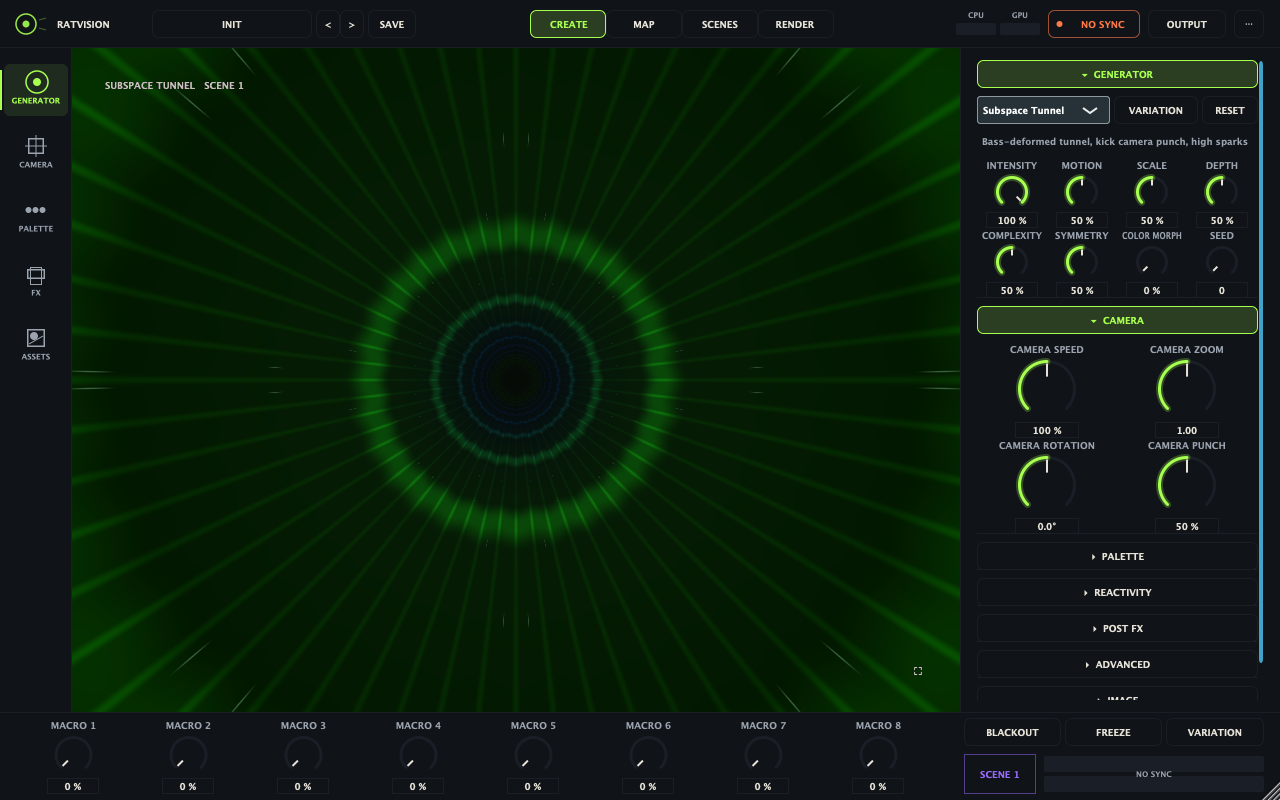Screen dimensions: 1280x800
Task: Go to the next preset arrow
Action: point(352,24)
